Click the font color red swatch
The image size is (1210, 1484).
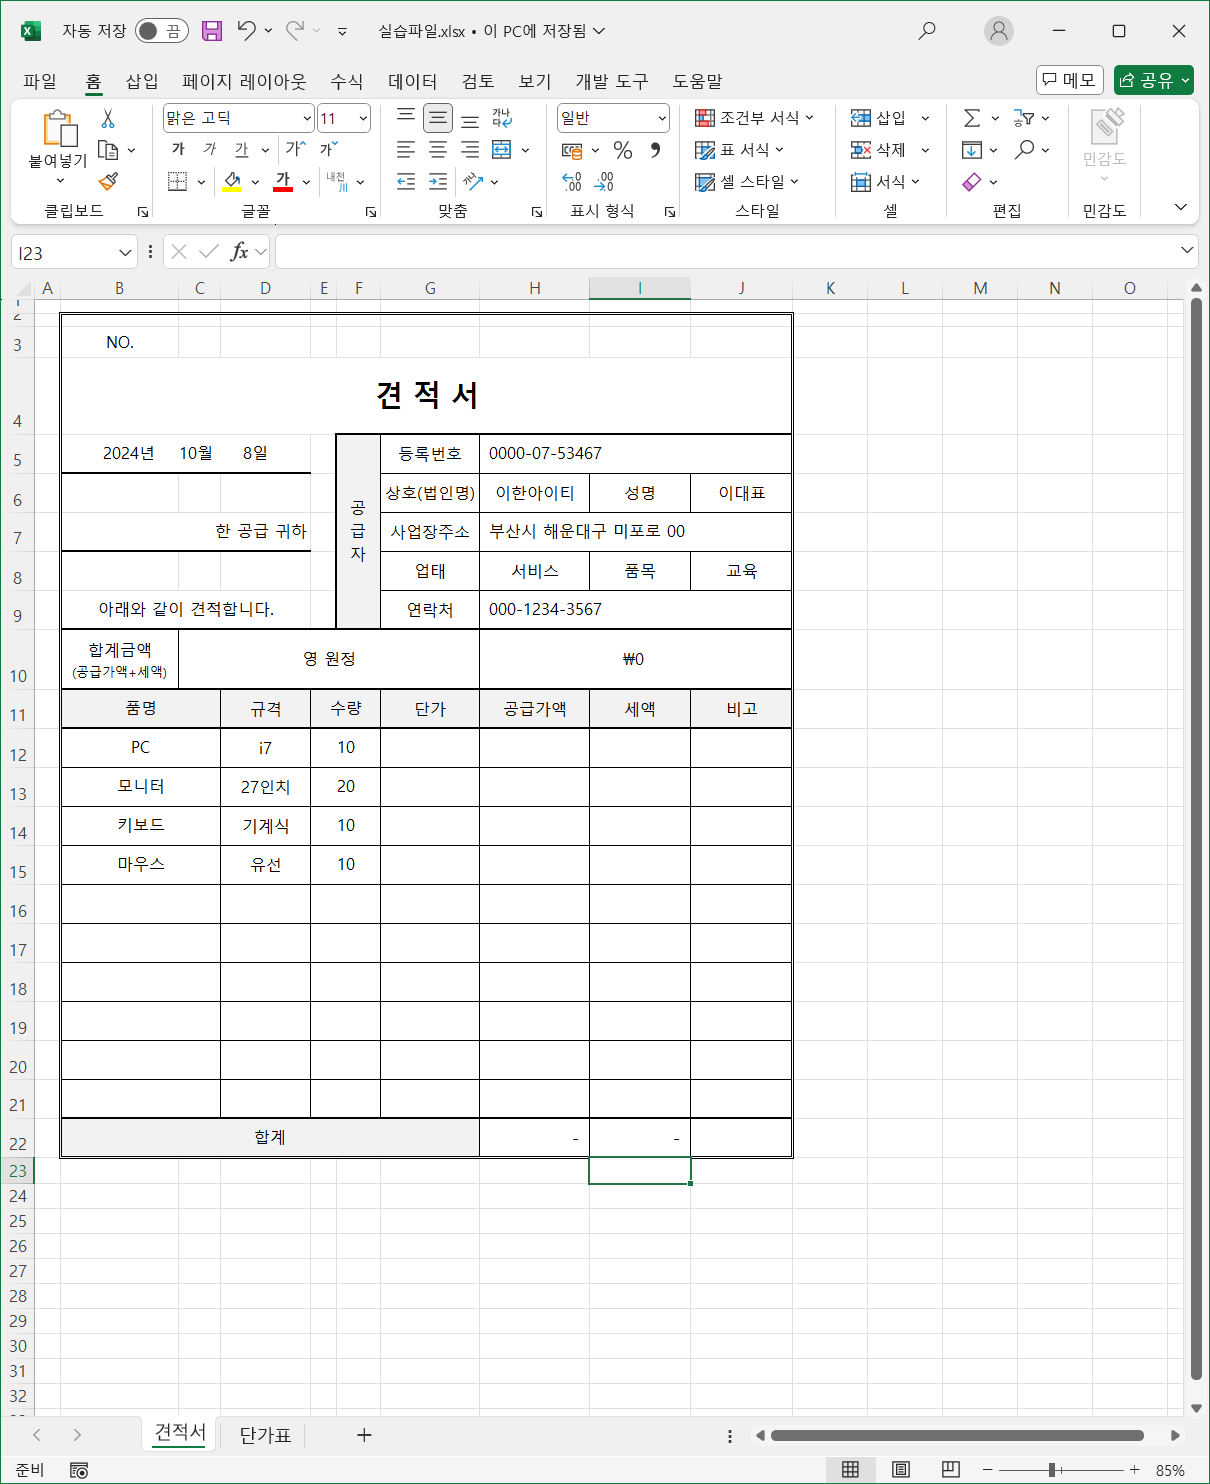[x=283, y=181]
